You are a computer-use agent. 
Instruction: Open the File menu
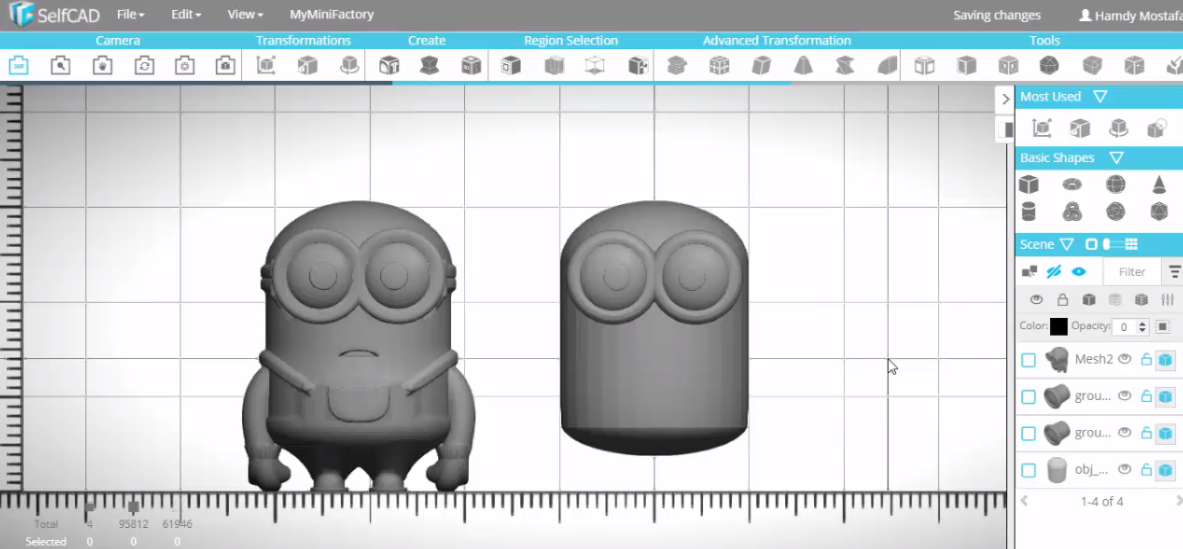131,14
